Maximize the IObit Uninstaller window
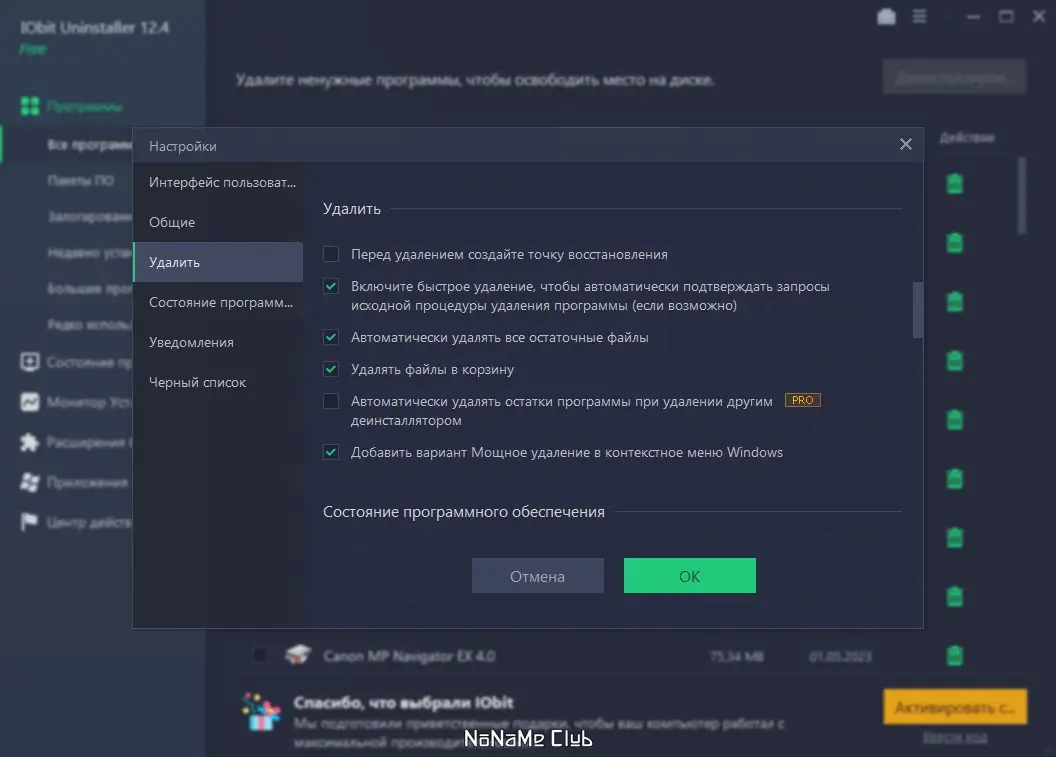The width and height of the screenshot is (1056, 757). click(1006, 16)
